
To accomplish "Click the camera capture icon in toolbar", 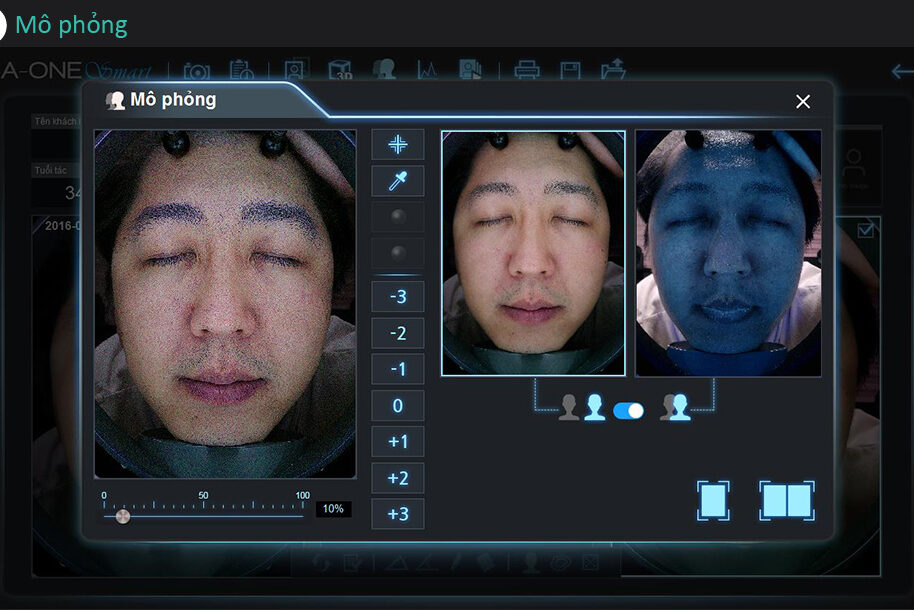I will coord(197,71).
